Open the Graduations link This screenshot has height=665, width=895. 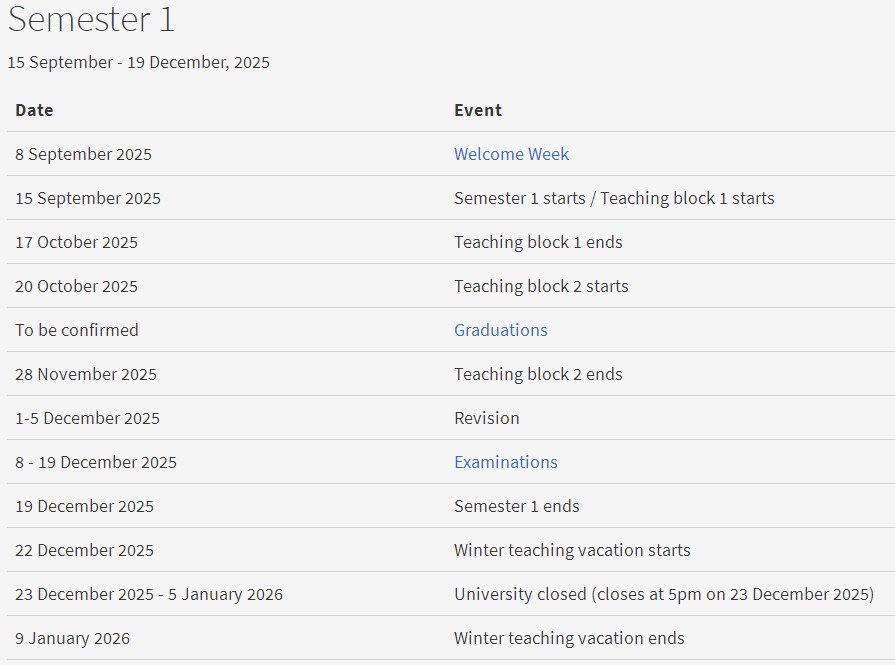click(x=501, y=330)
